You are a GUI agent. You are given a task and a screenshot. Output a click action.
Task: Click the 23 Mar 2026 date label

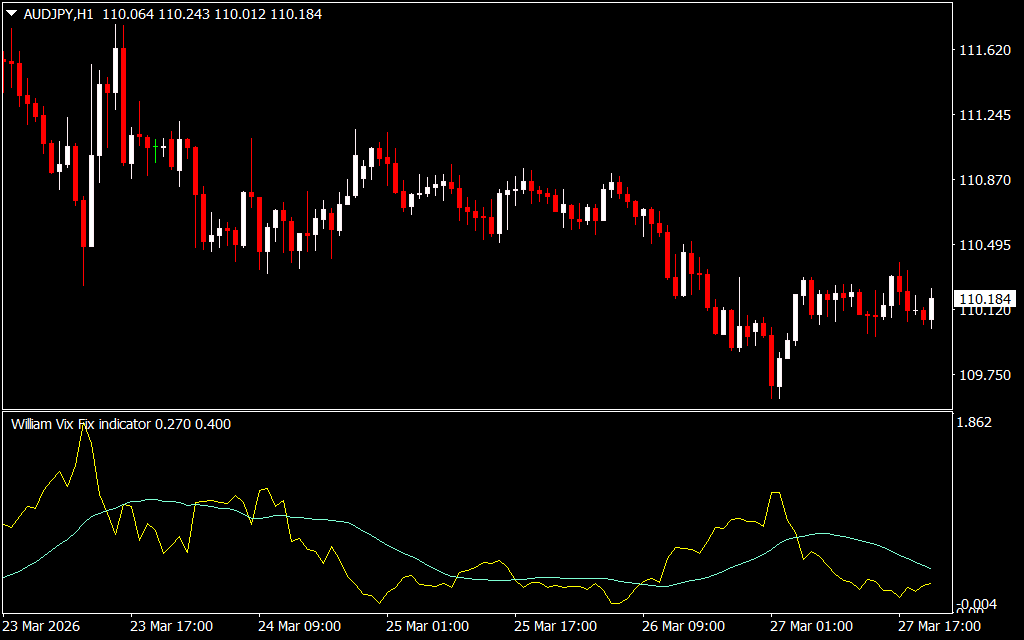[x=44, y=626]
